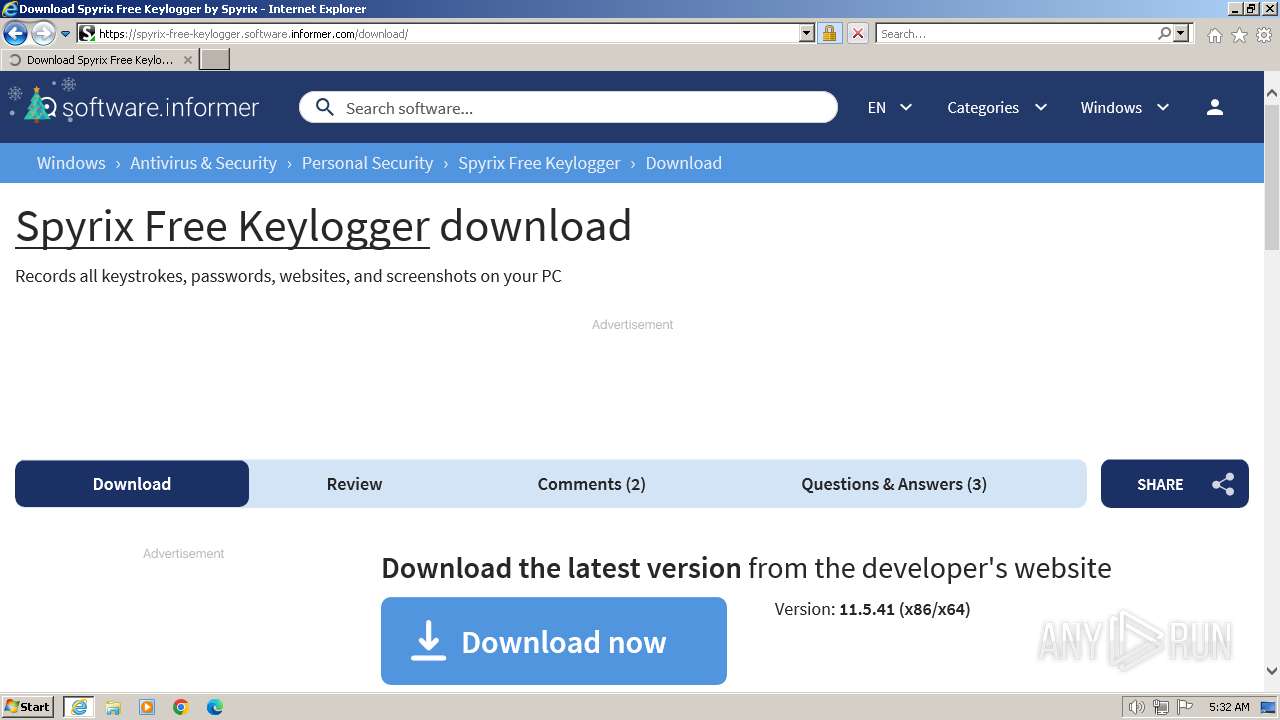Open Antivirus & Security breadcrumb
The width and height of the screenshot is (1280, 720).
pyautogui.click(x=203, y=163)
